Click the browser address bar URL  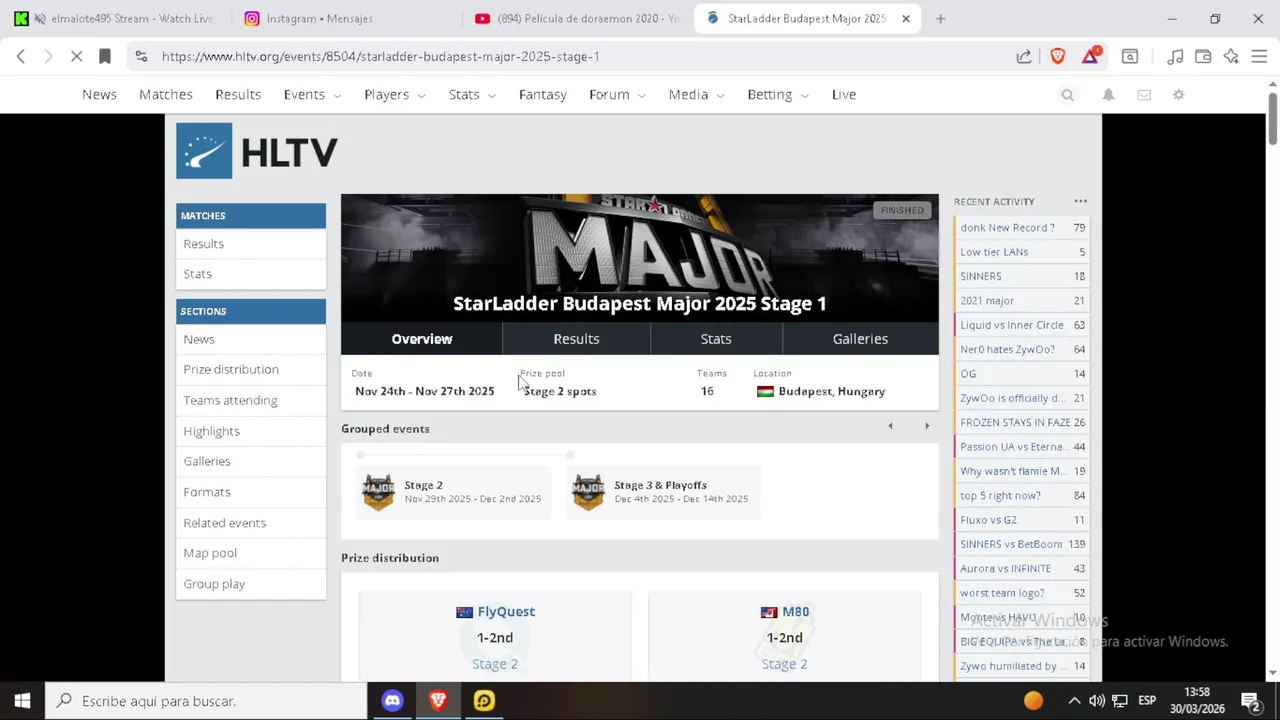click(381, 56)
